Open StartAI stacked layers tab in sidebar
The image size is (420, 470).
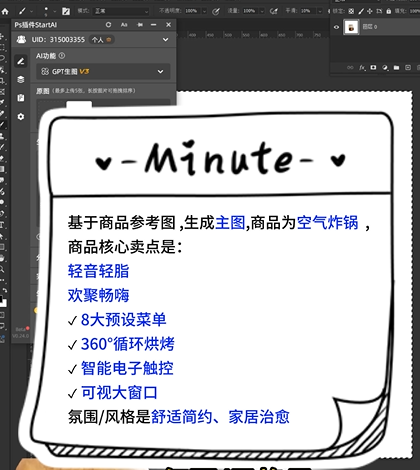(21, 80)
